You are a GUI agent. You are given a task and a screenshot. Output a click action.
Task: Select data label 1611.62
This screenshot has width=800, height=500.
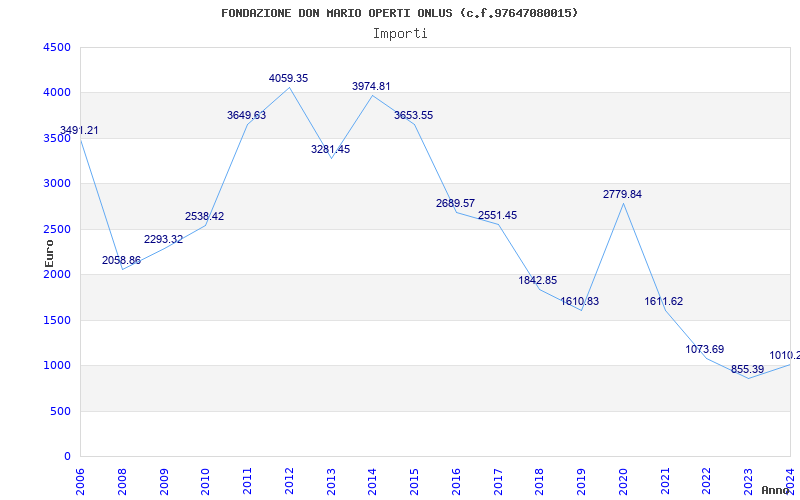pyautogui.click(x=664, y=301)
